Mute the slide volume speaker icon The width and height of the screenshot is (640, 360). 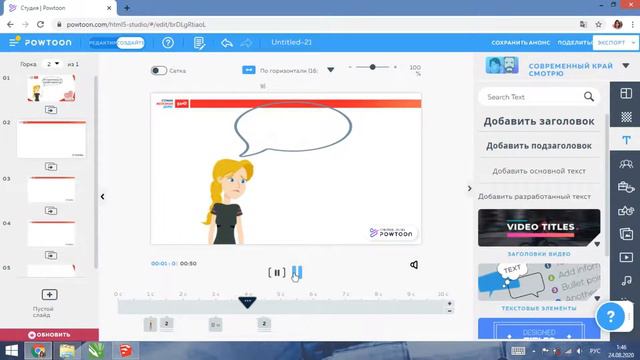click(414, 265)
